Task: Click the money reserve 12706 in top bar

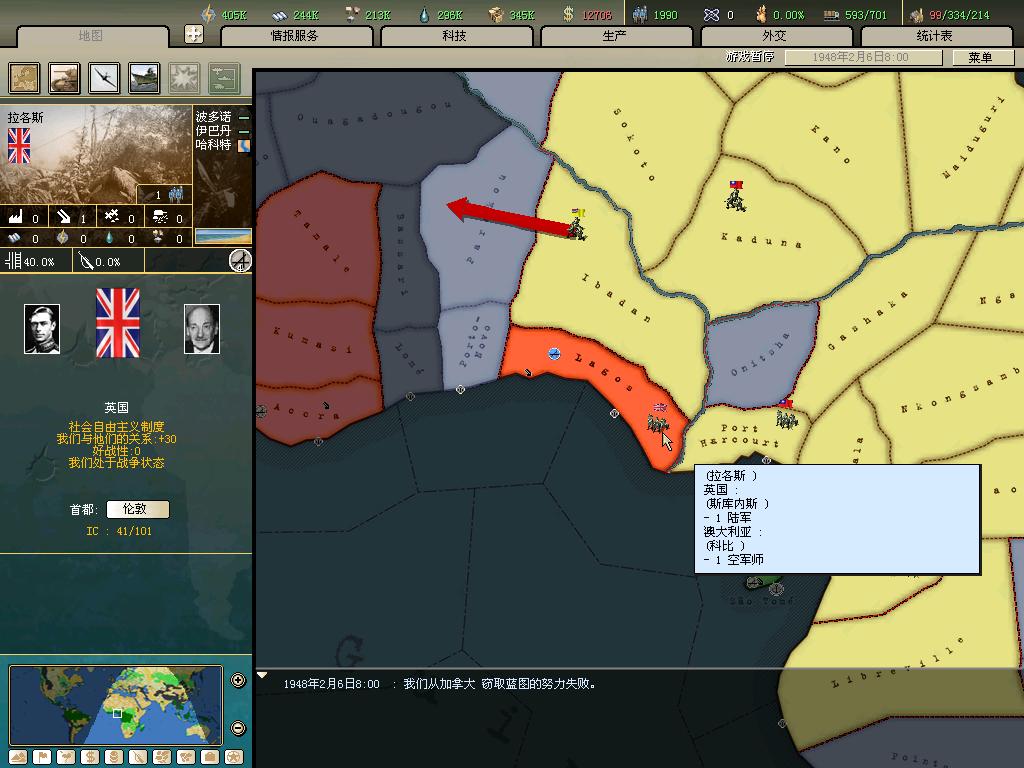Action: coord(588,14)
